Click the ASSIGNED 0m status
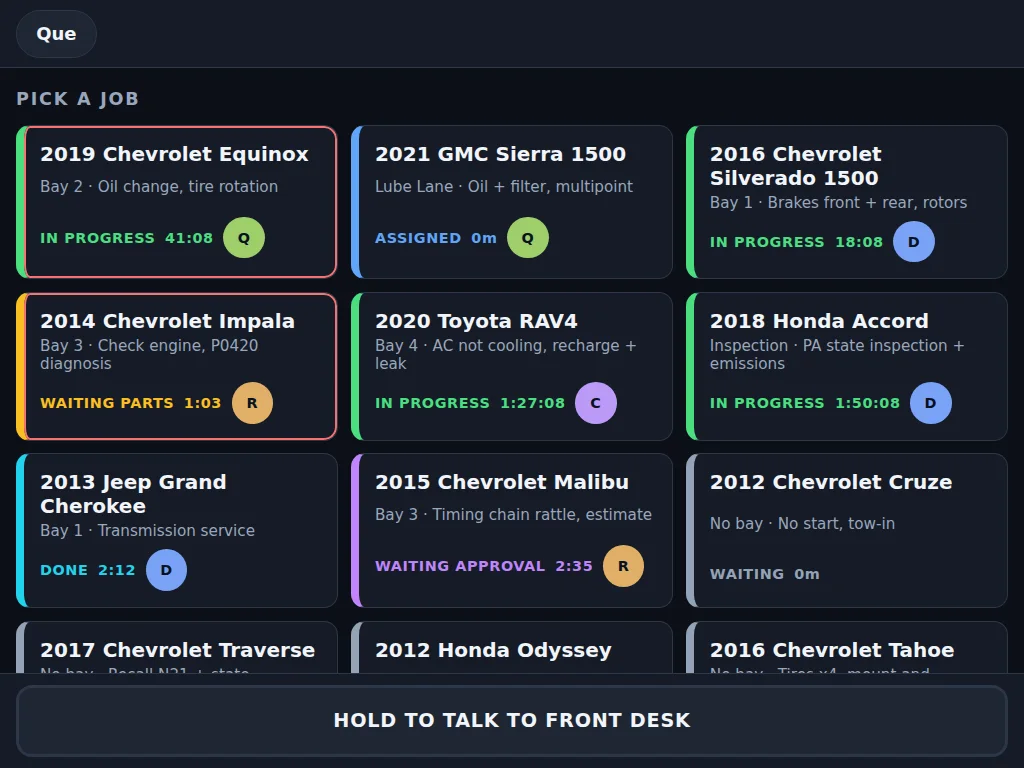Screen dimensions: 1024x768 tap(436, 238)
